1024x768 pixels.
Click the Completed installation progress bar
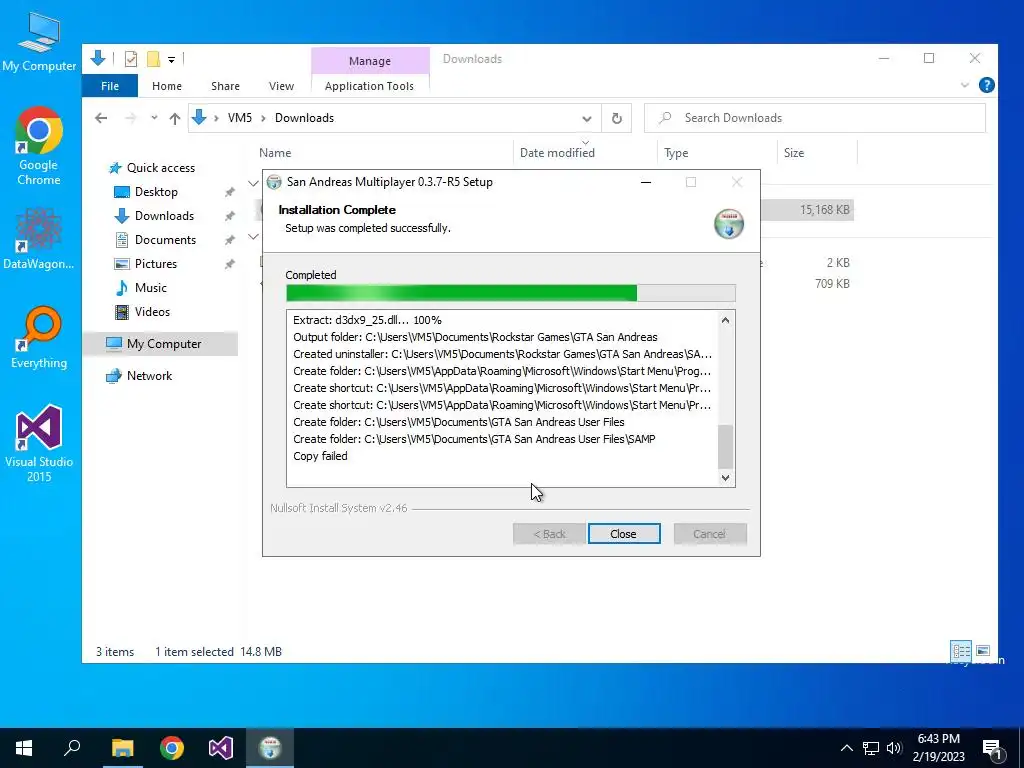(510, 293)
